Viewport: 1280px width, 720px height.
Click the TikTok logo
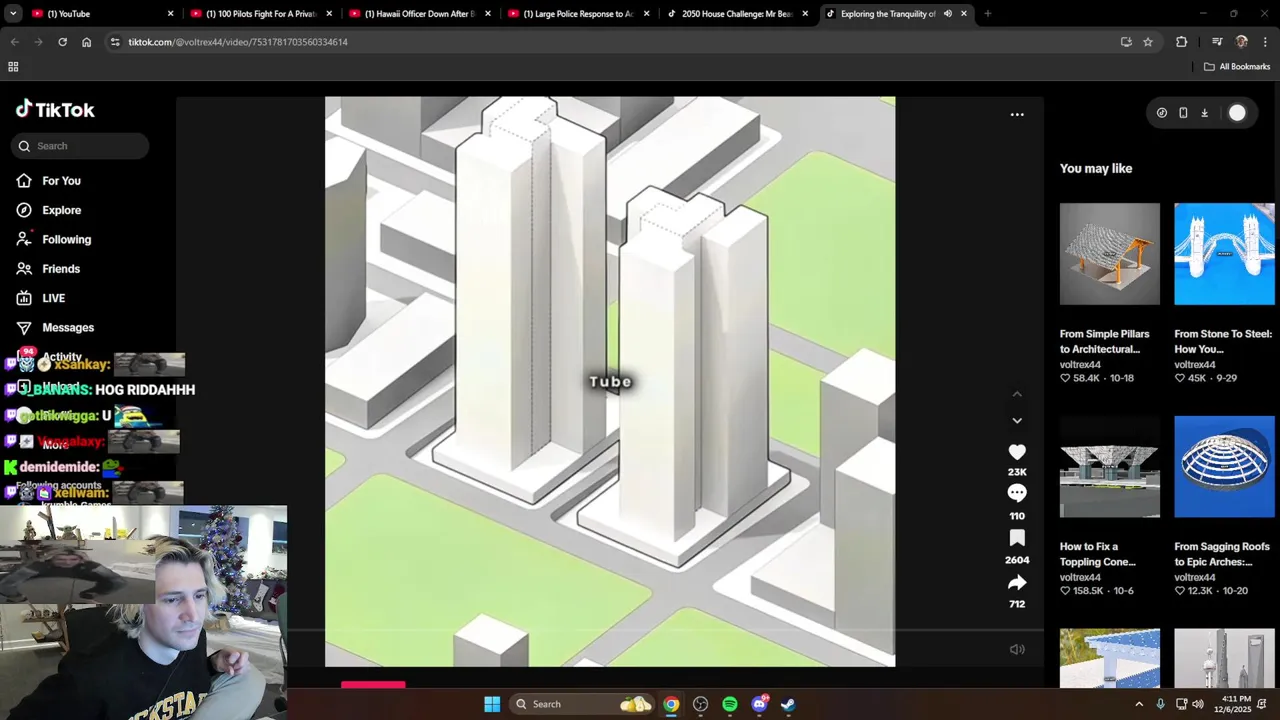pos(55,110)
